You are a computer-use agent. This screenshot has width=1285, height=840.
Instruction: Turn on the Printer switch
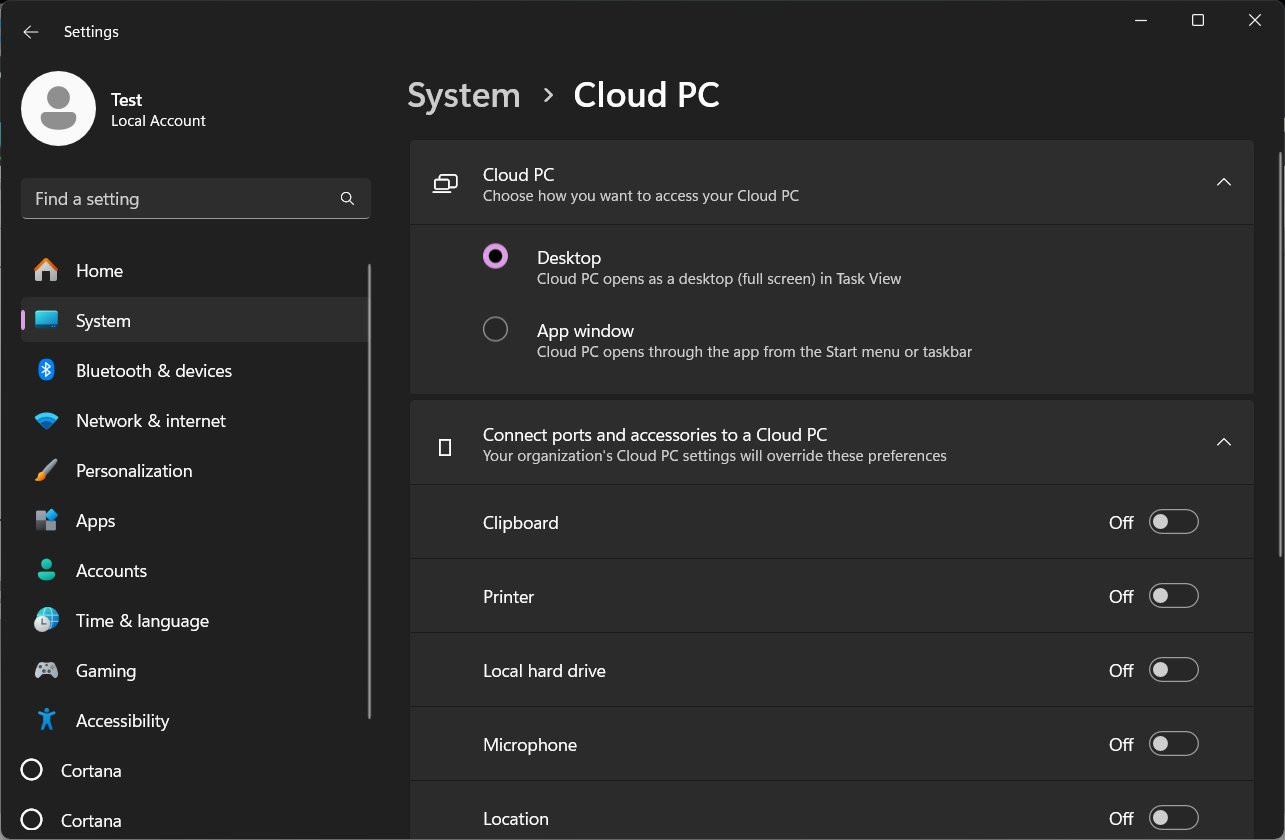coord(1173,595)
